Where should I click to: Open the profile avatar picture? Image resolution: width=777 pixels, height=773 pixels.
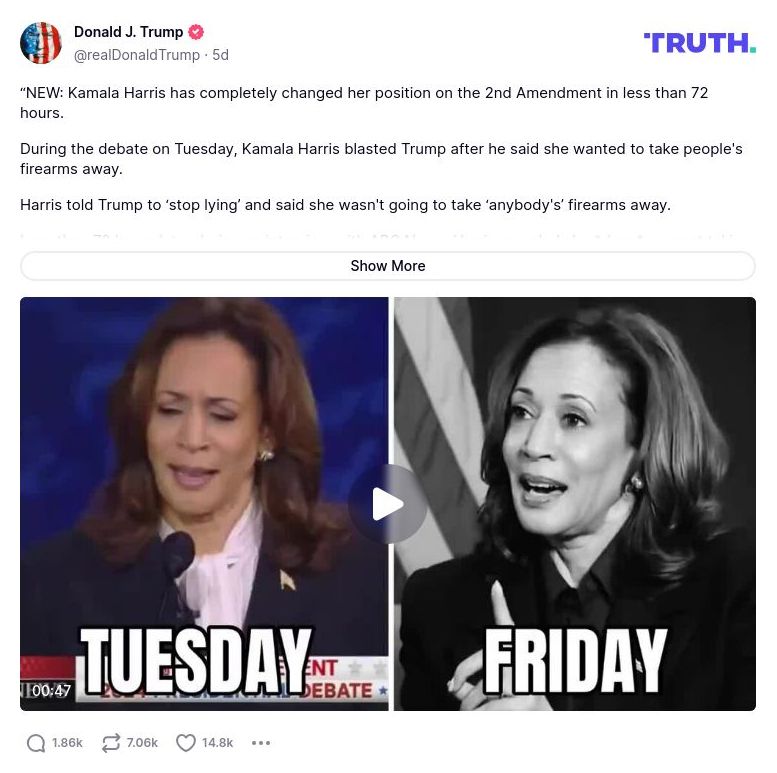41,43
